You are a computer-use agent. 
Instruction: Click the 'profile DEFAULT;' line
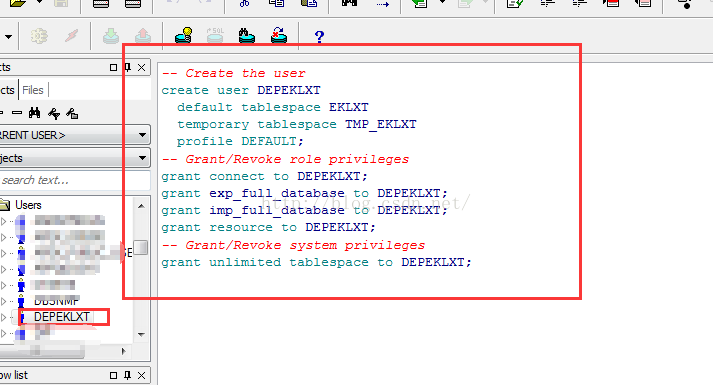pos(240,141)
